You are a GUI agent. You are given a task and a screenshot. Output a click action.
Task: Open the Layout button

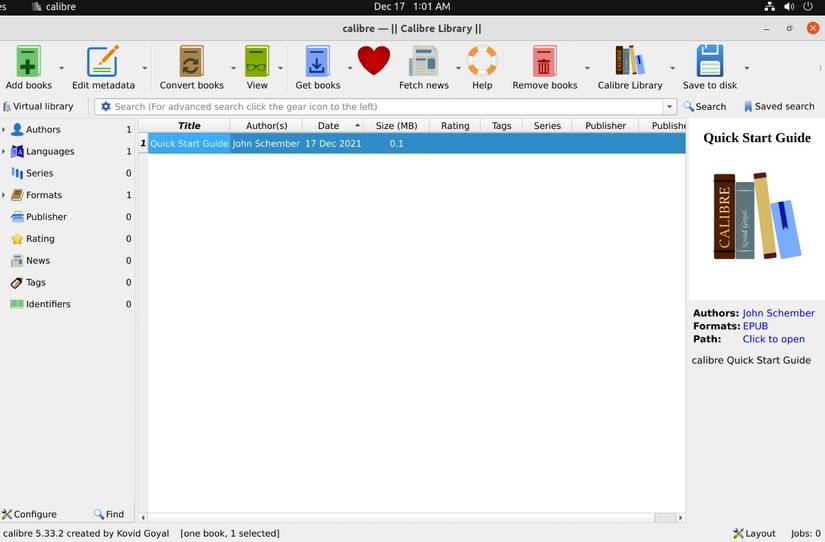click(754, 534)
